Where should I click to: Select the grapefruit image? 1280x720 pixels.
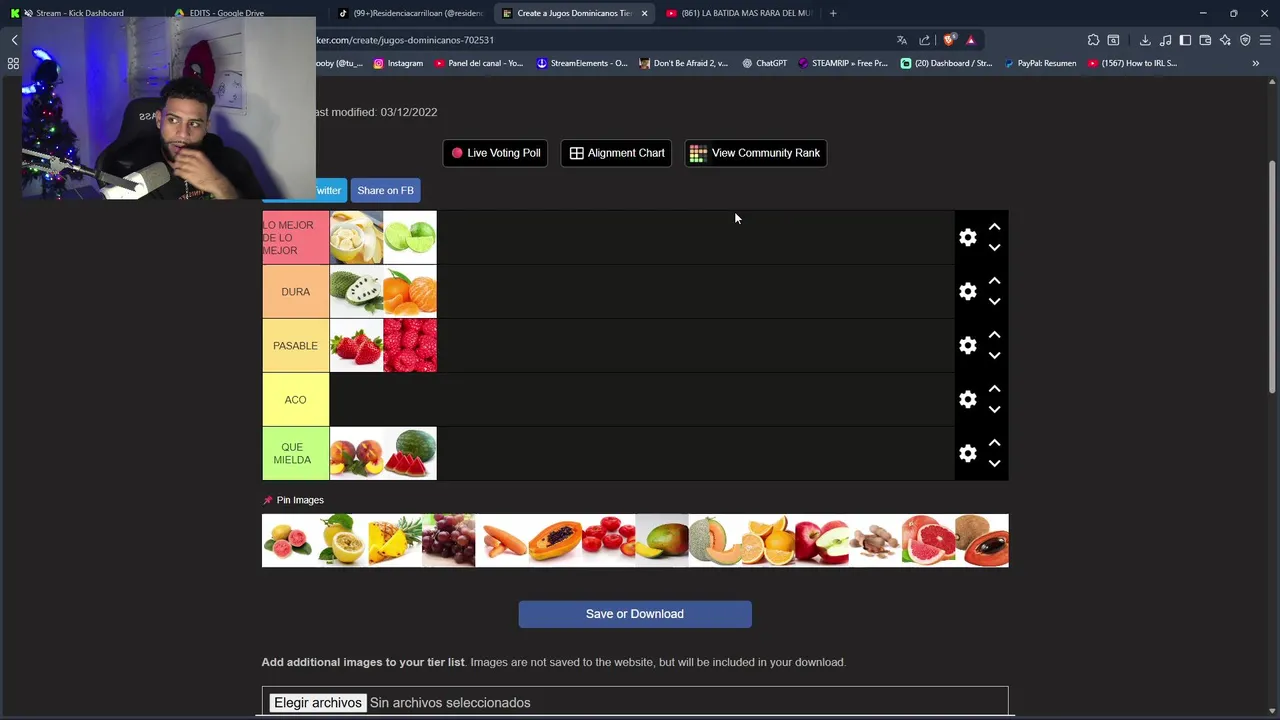928,540
